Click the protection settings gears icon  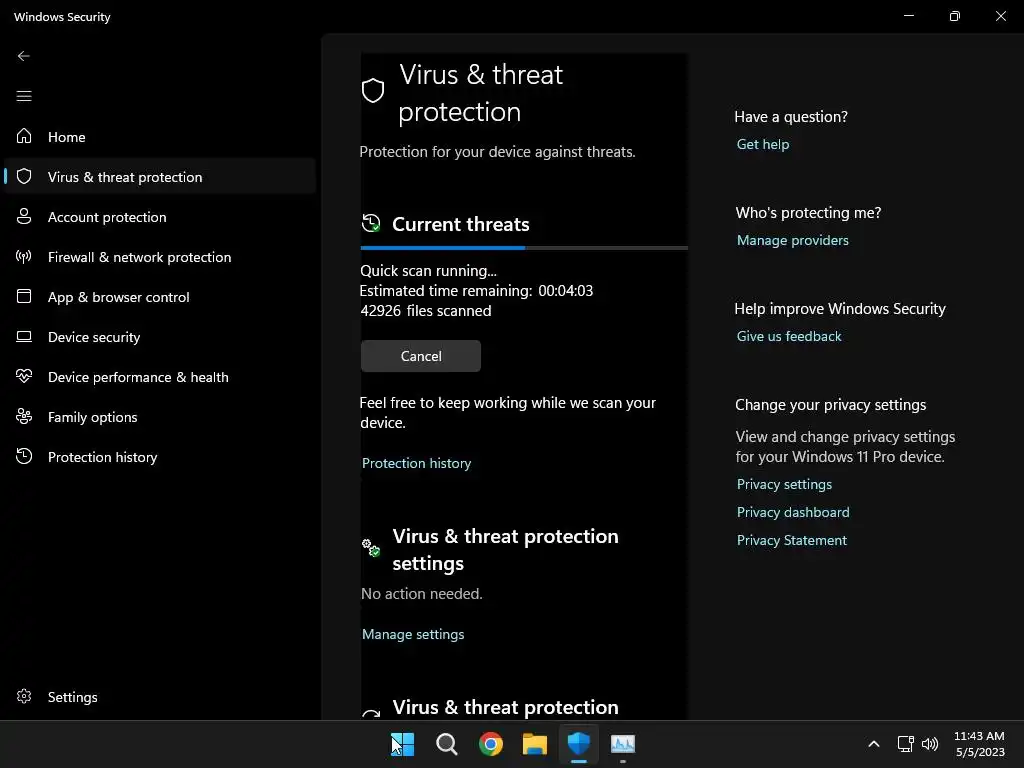click(x=371, y=547)
